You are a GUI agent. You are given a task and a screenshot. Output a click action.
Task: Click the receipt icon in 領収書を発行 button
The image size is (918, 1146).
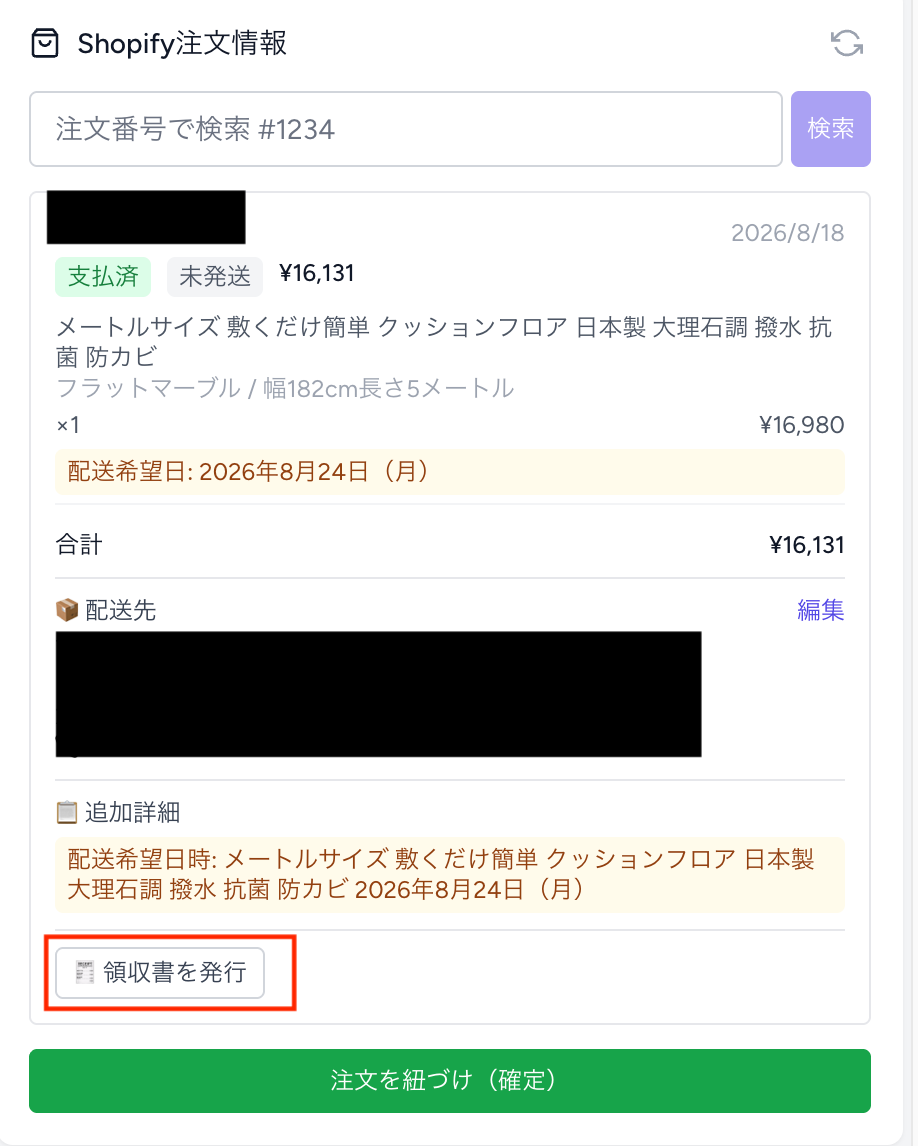[x=85, y=972]
